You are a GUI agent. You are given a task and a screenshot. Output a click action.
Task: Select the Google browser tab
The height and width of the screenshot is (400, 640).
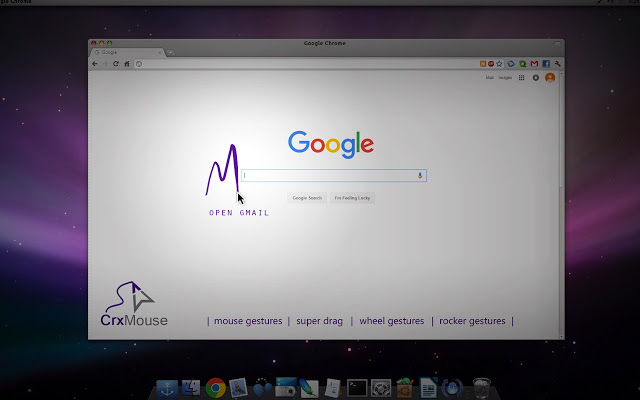[x=127, y=52]
